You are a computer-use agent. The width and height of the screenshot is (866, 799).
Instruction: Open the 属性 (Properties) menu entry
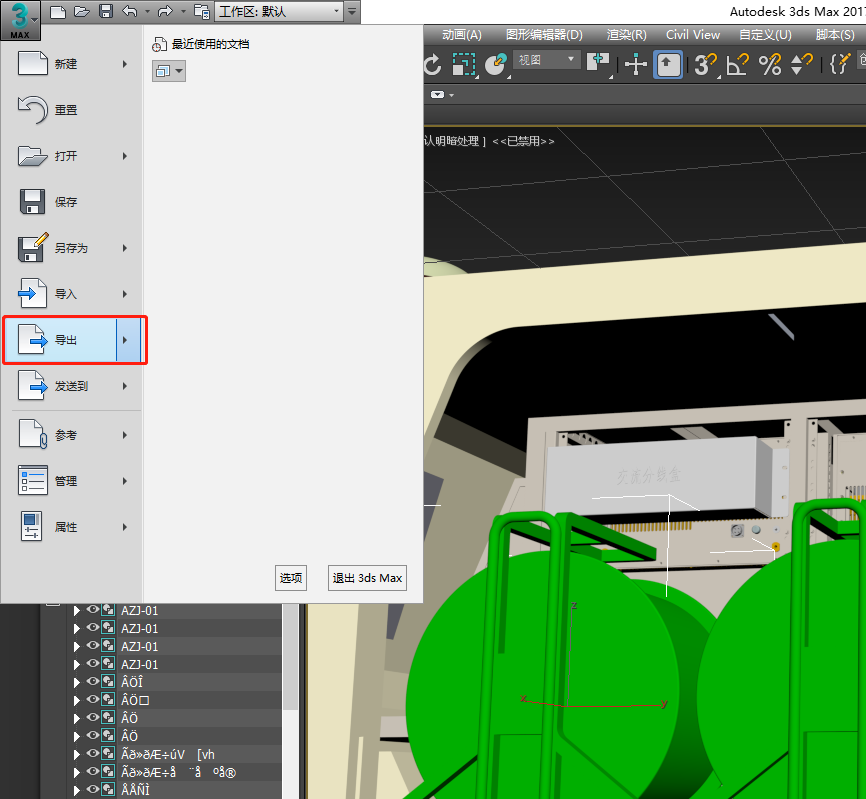[x=72, y=527]
